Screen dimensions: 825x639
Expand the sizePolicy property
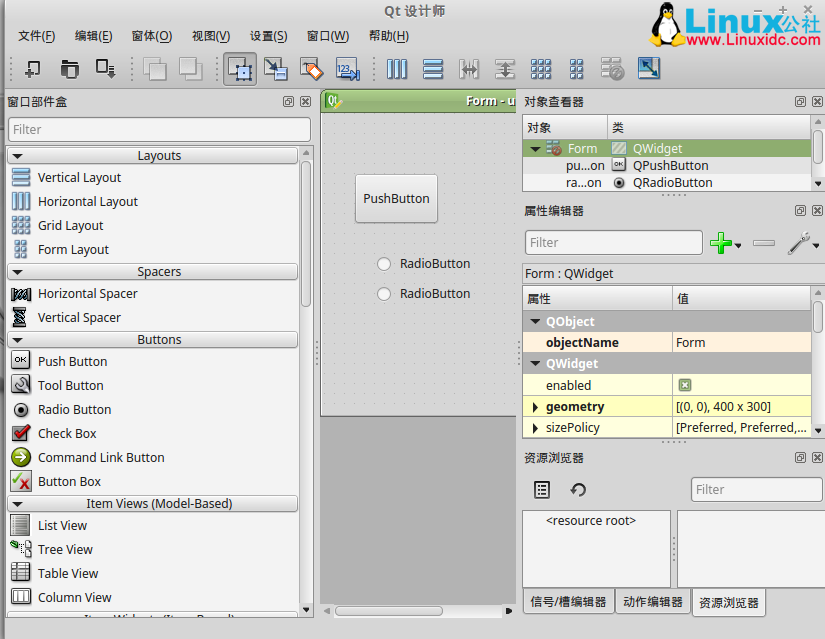point(535,428)
